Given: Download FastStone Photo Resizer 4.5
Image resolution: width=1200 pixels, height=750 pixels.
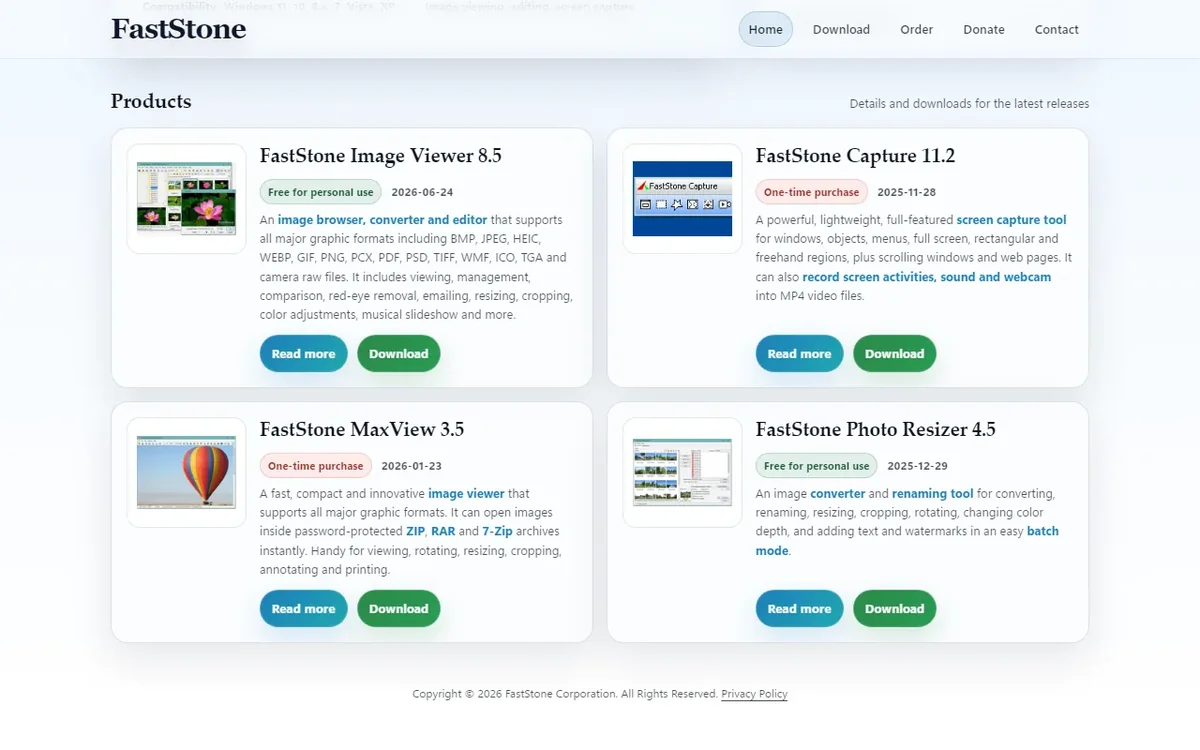Looking at the screenshot, I should [x=895, y=609].
